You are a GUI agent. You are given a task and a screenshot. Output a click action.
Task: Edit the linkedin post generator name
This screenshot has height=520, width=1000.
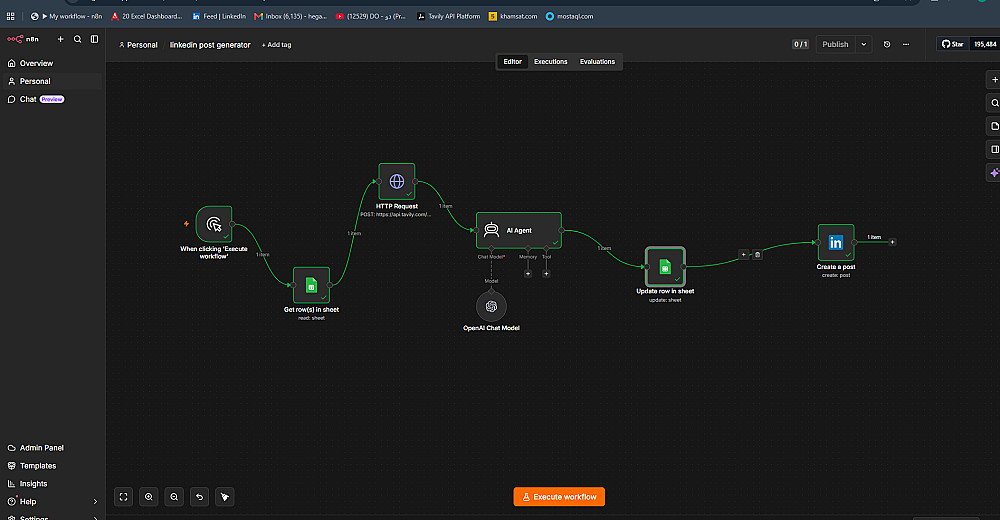pyautogui.click(x=210, y=45)
